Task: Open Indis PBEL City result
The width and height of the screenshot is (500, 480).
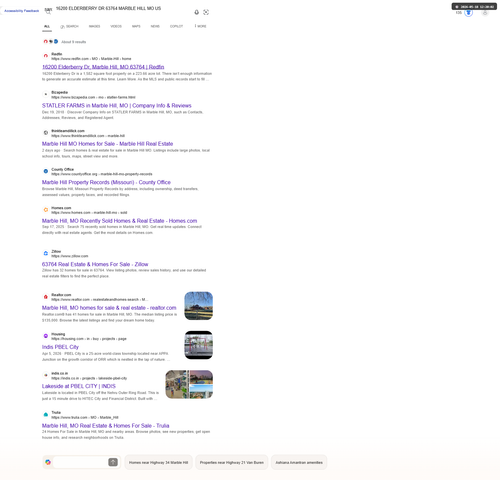Action: click(60, 347)
